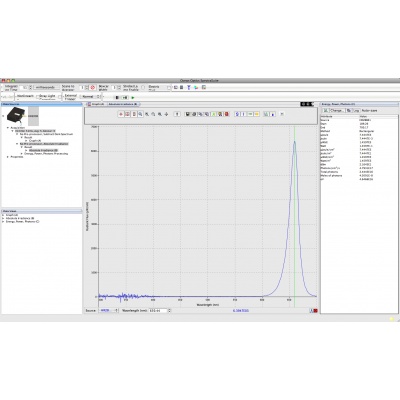Click the yellow icon in the graph toolbar

257,114
